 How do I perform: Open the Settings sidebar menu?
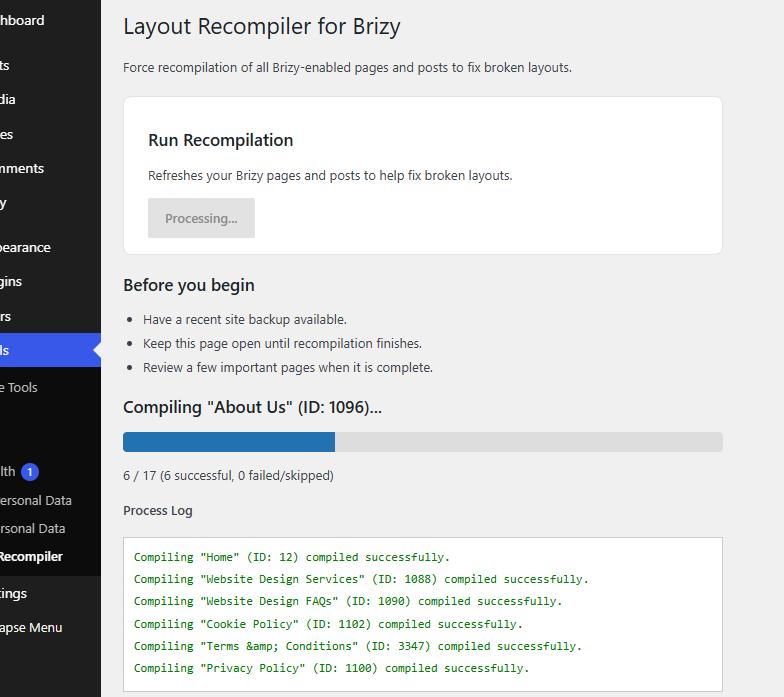[14, 594]
